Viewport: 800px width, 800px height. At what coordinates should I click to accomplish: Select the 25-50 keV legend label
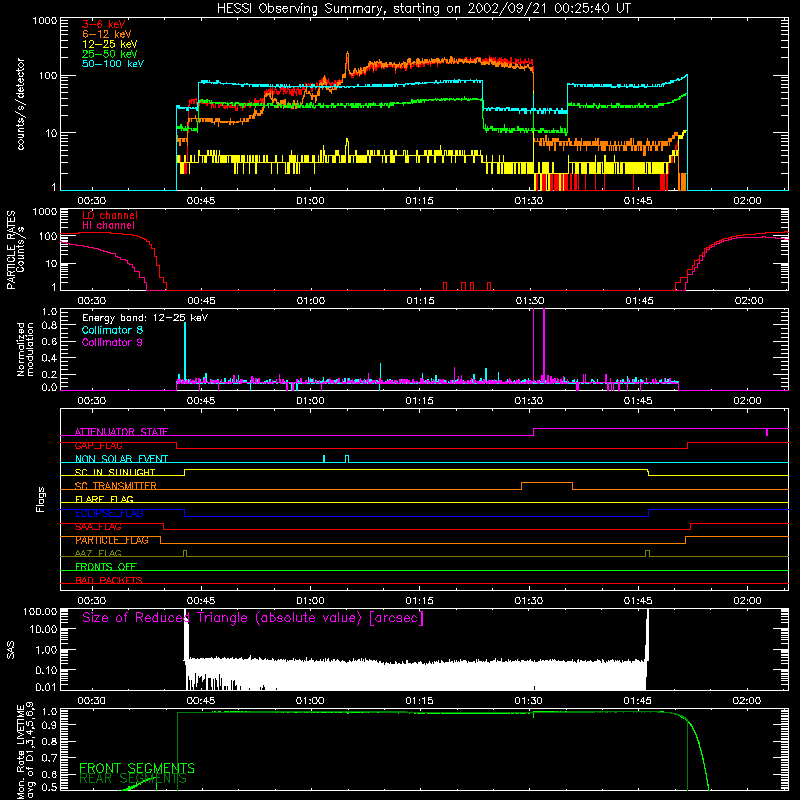(x=110, y=54)
